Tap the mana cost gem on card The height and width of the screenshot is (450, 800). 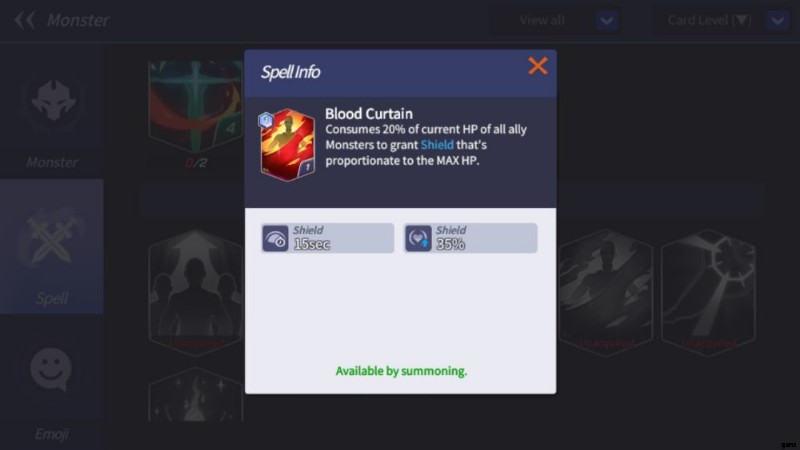[x=265, y=120]
